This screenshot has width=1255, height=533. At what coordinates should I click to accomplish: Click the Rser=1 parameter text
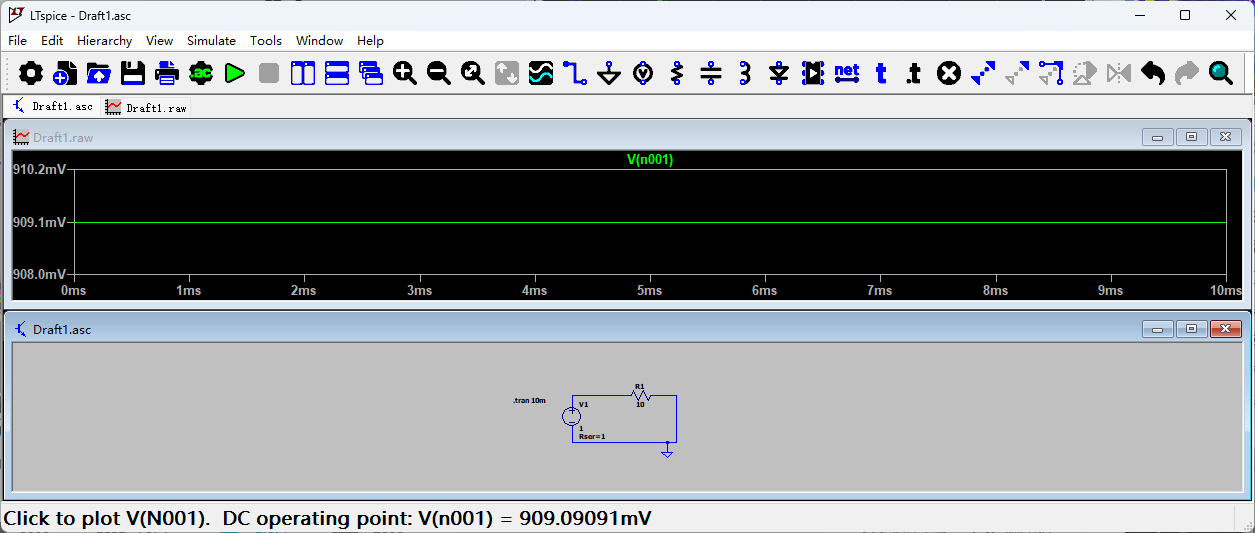click(592, 436)
